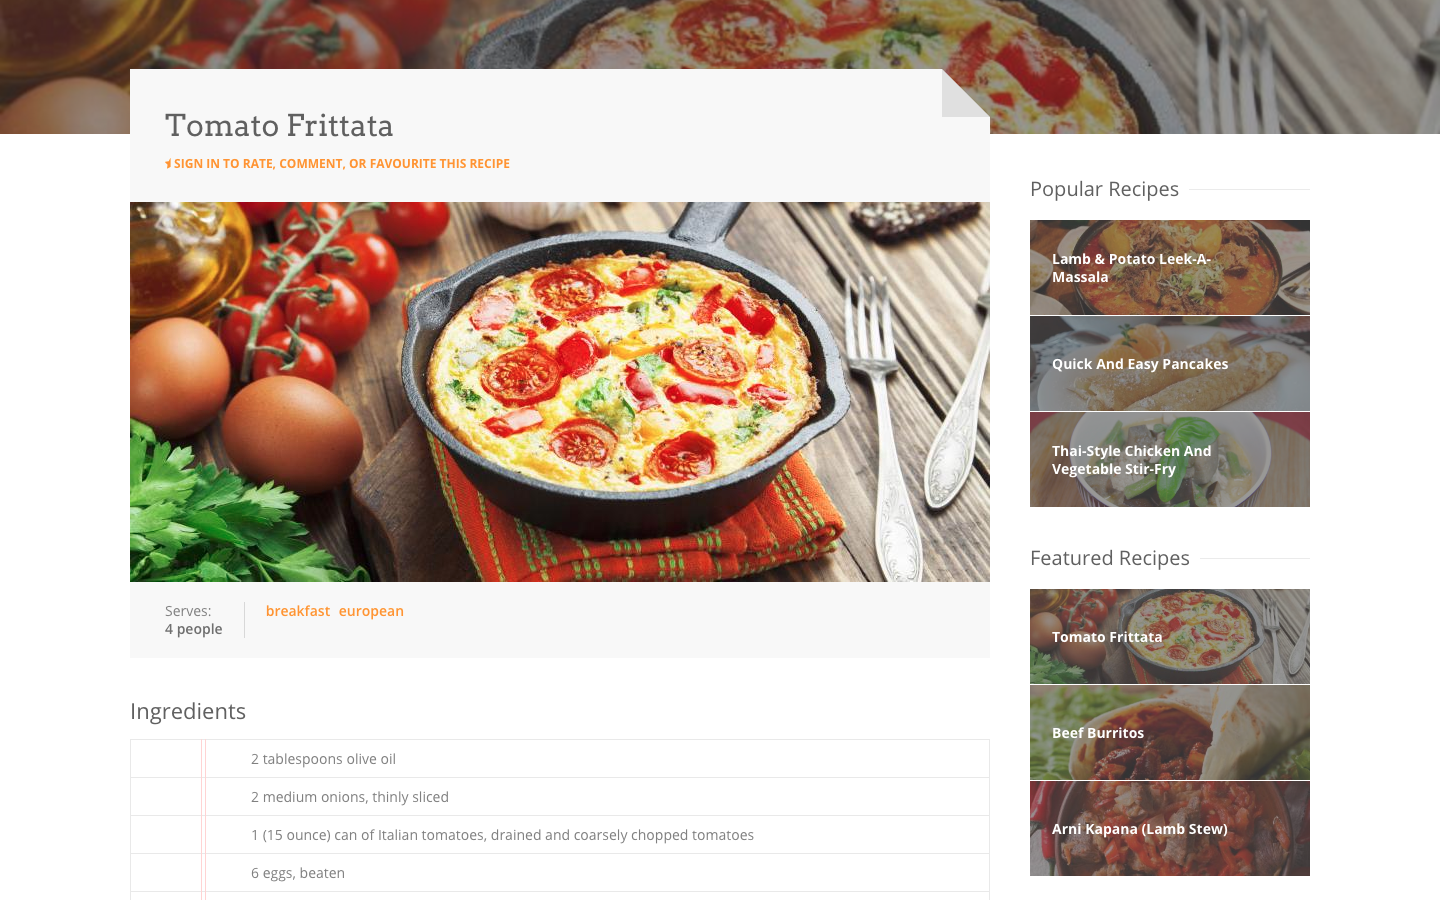
Task: Open Lamb & Potato Leek-A-Massala recipe
Action: [x=1170, y=268]
